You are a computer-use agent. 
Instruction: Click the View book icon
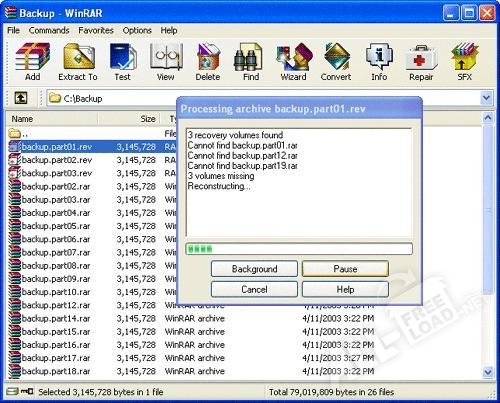point(166,62)
